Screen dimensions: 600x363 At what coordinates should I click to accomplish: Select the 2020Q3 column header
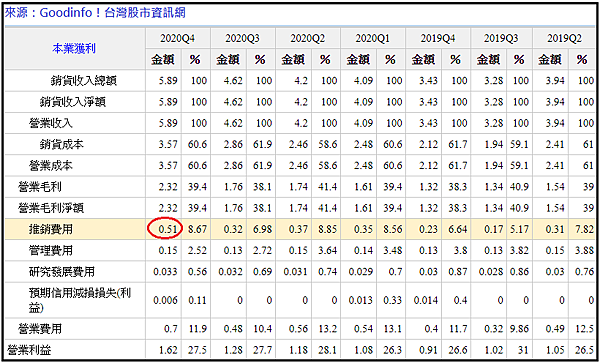tap(243, 38)
